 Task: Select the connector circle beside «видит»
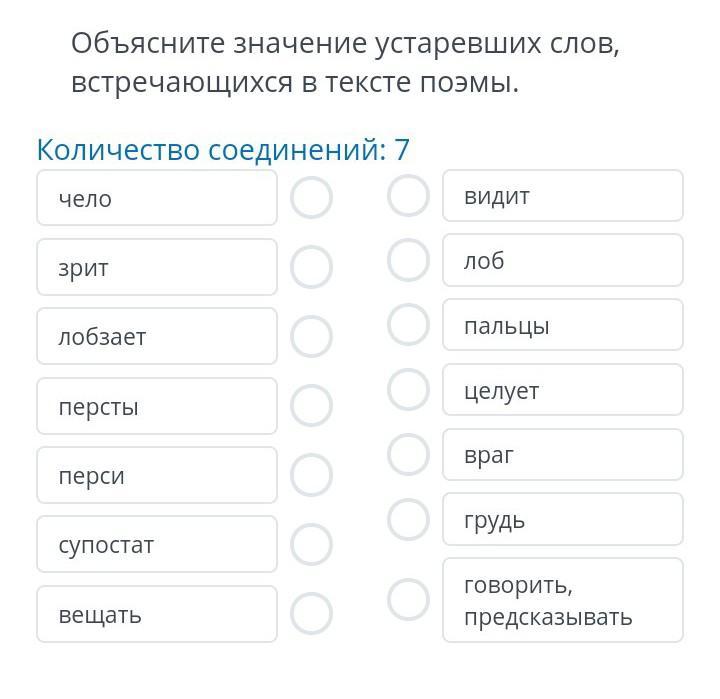click(408, 196)
